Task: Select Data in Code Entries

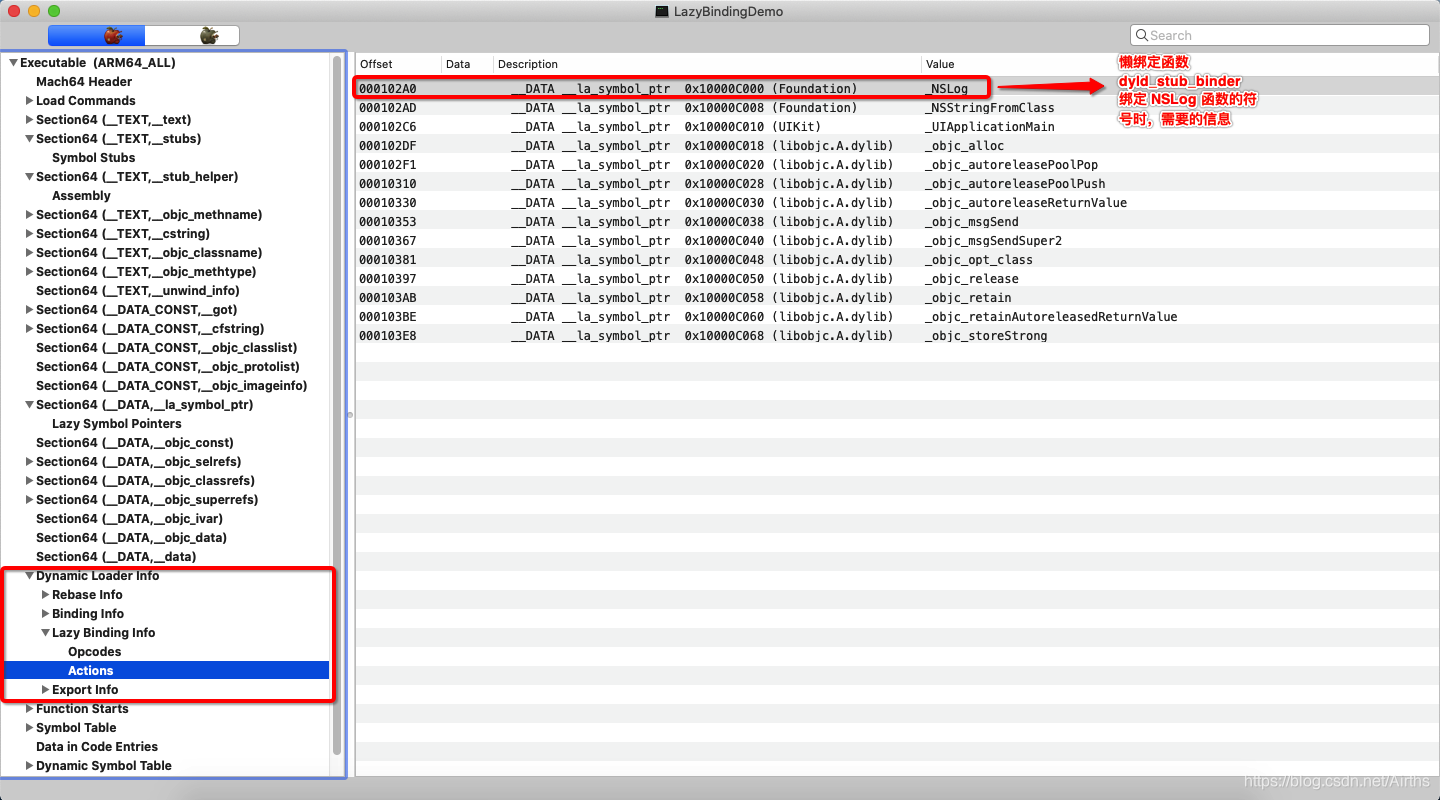Action: pyautogui.click(x=97, y=747)
